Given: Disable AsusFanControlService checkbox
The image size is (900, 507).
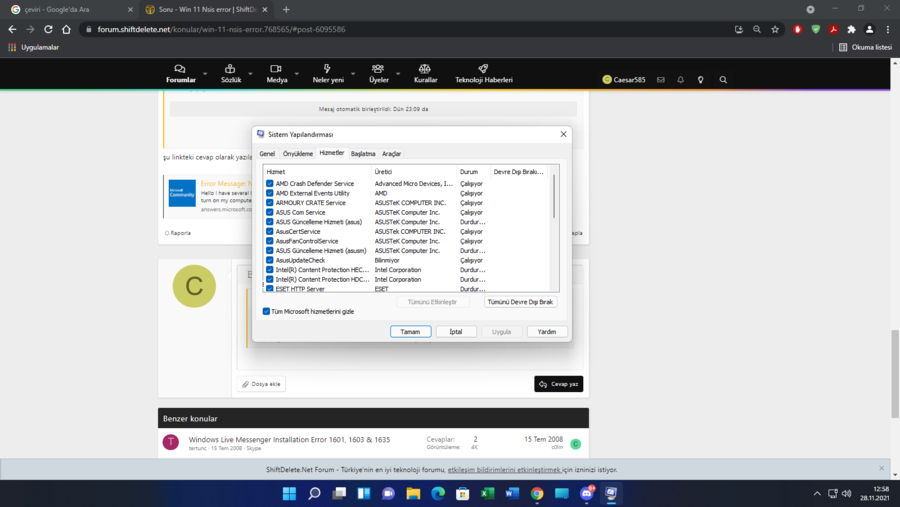Looking at the screenshot, I should (269, 241).
